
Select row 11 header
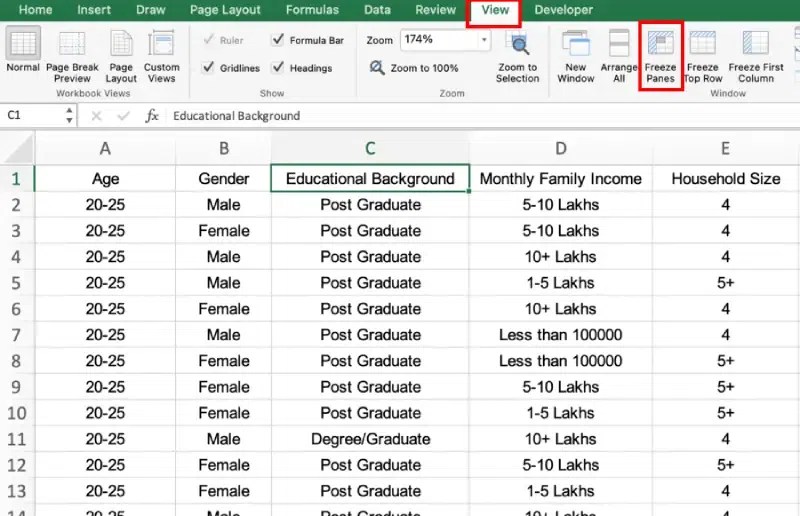pos(17,439)
